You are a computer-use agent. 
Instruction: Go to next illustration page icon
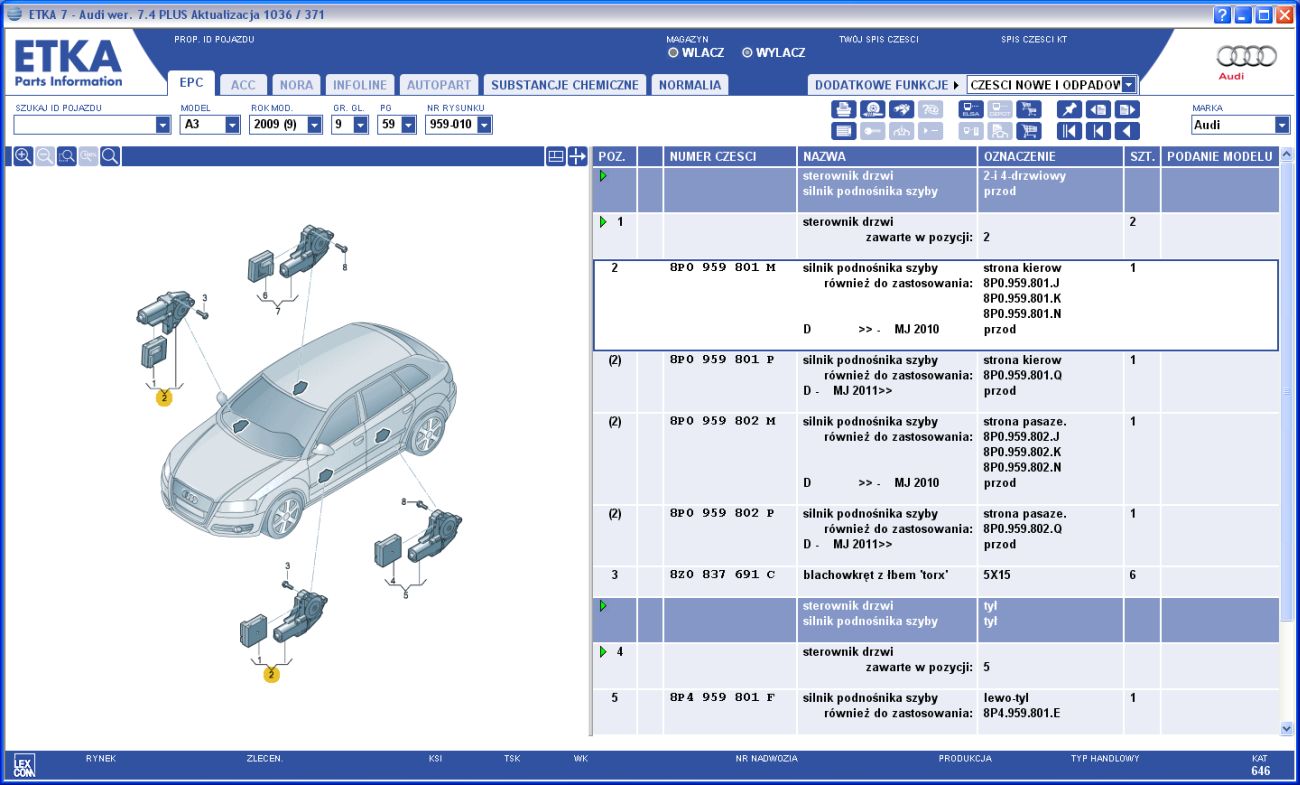click(x=1127, y=109)
